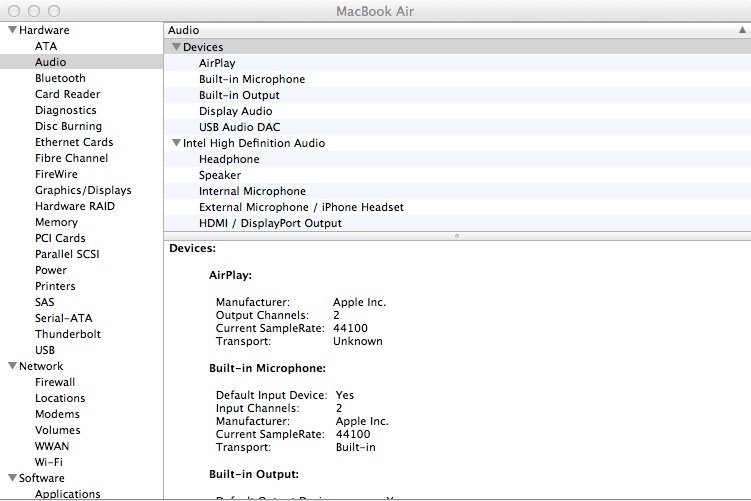Viewport: 751px width, 501px height.
Task: Select Built-in Output device row
Action: point(457,95)
